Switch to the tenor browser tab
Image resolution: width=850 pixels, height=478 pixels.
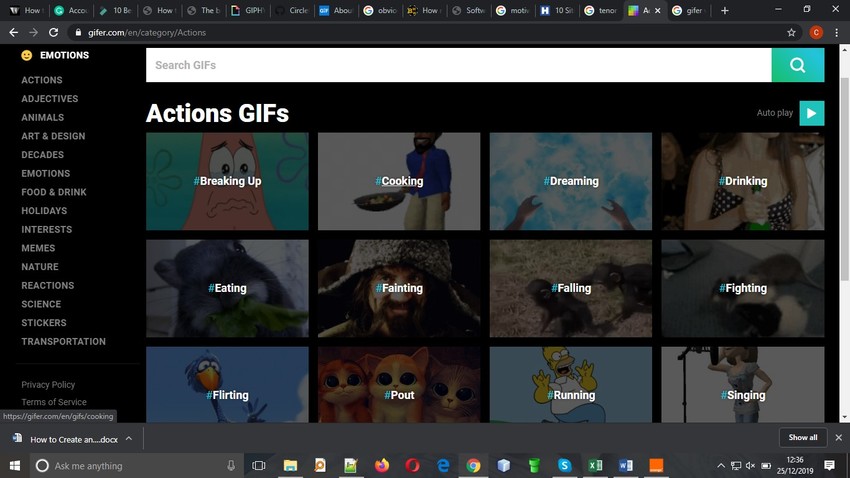(601, 10)
